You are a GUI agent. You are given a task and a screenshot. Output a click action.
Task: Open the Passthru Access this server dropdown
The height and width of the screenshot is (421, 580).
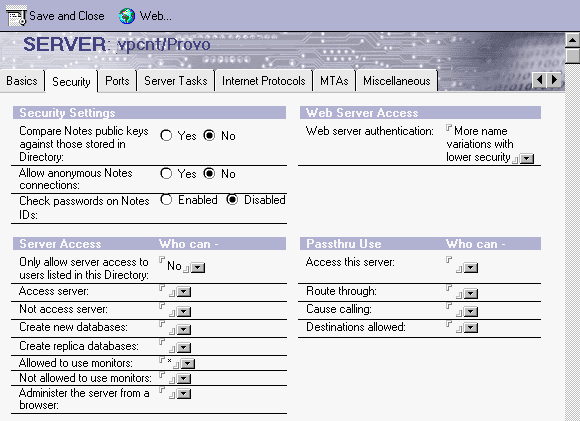471,268
